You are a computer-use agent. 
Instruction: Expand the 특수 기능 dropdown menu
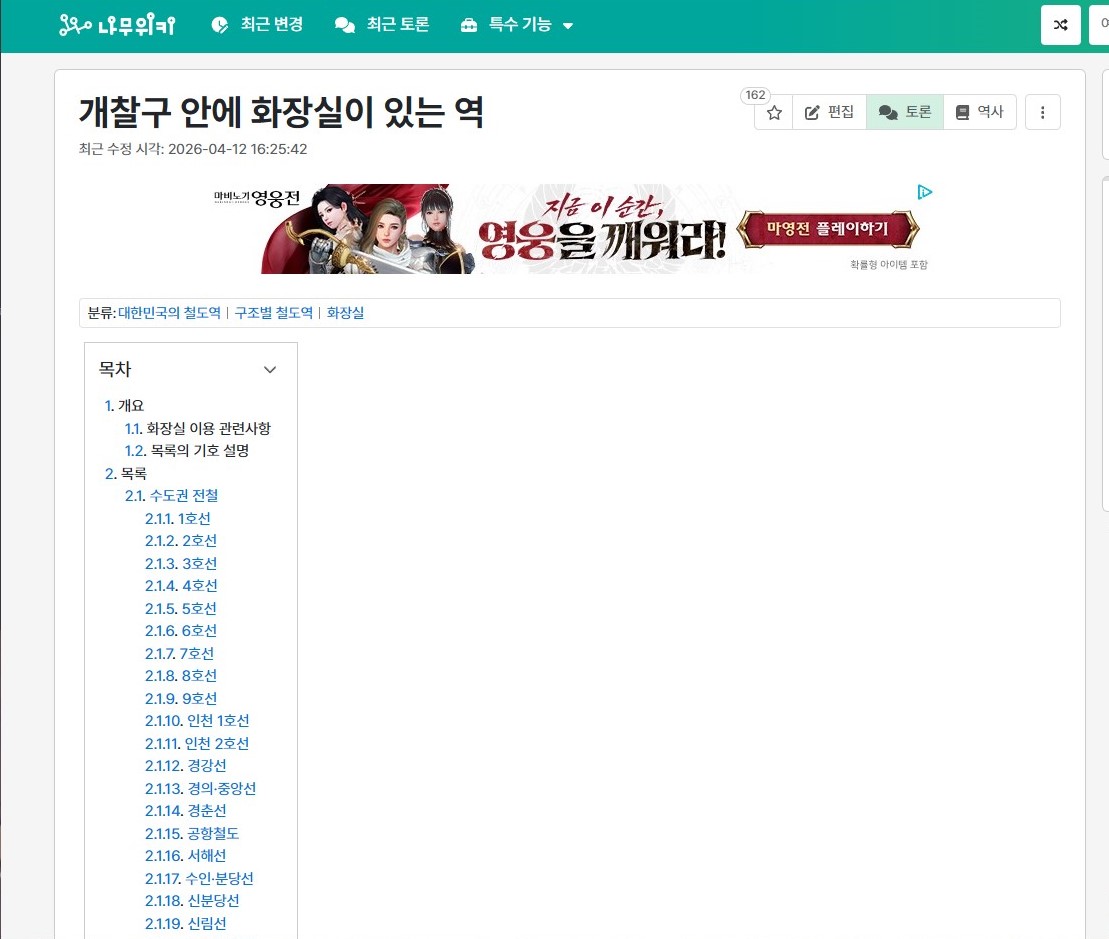coord(517,25)
